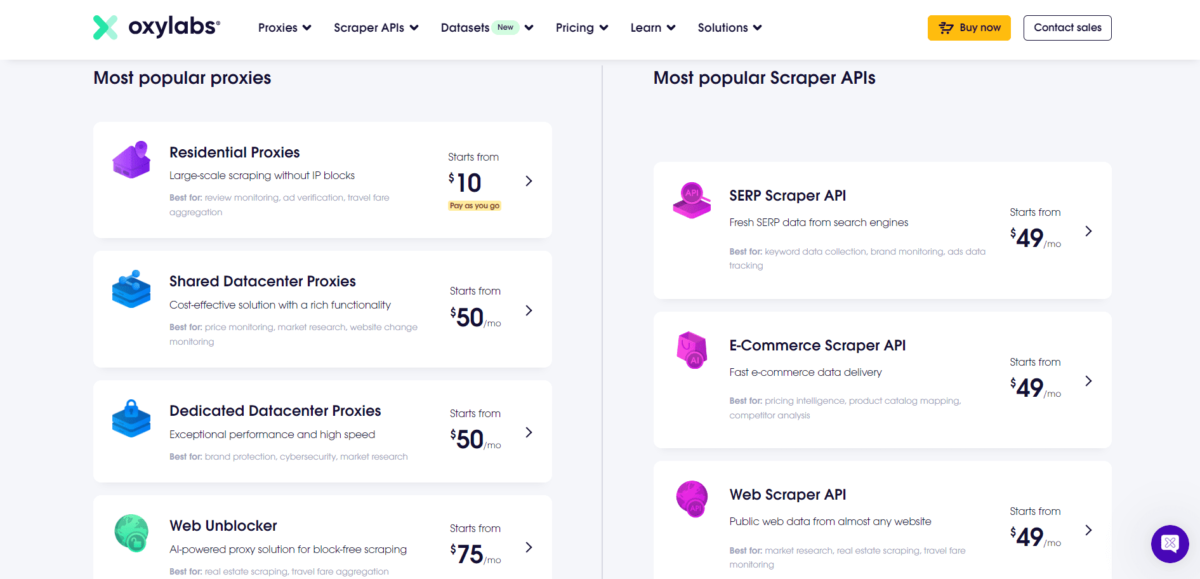Click the arrow on the Web Unblocker card

coord(529,547)
